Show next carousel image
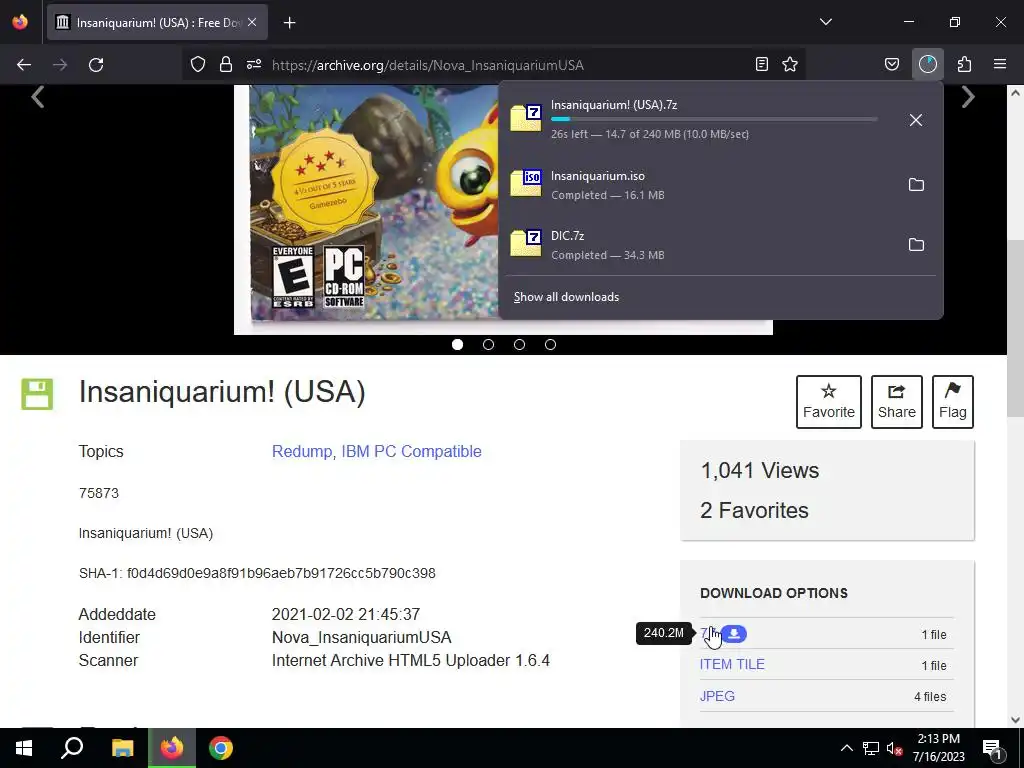 (x=968, y=97)
